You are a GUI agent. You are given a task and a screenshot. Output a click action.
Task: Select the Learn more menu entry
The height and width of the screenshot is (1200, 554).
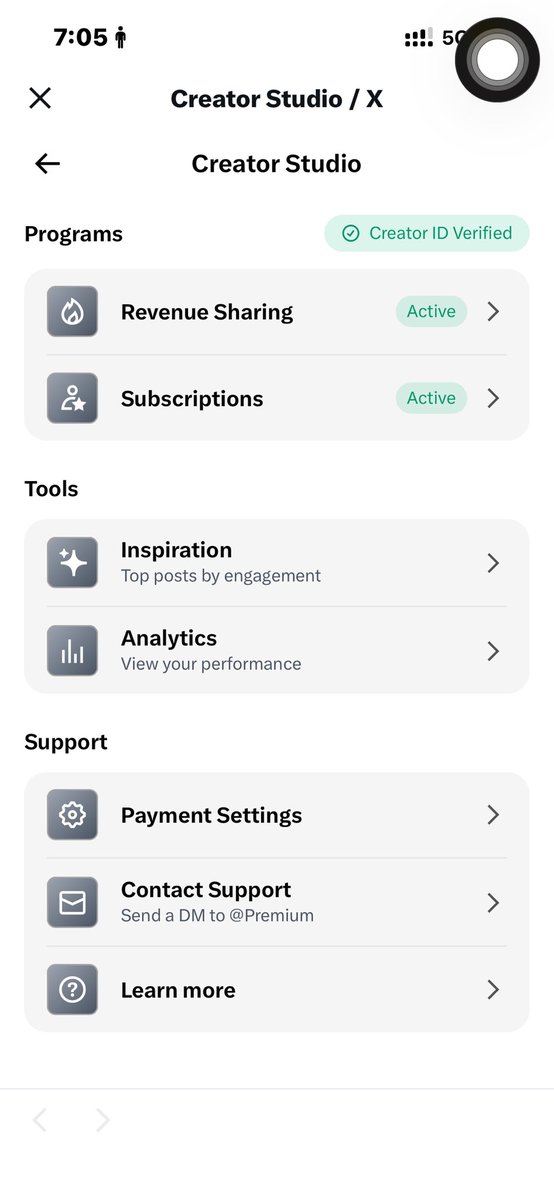(x=277, y=990)
